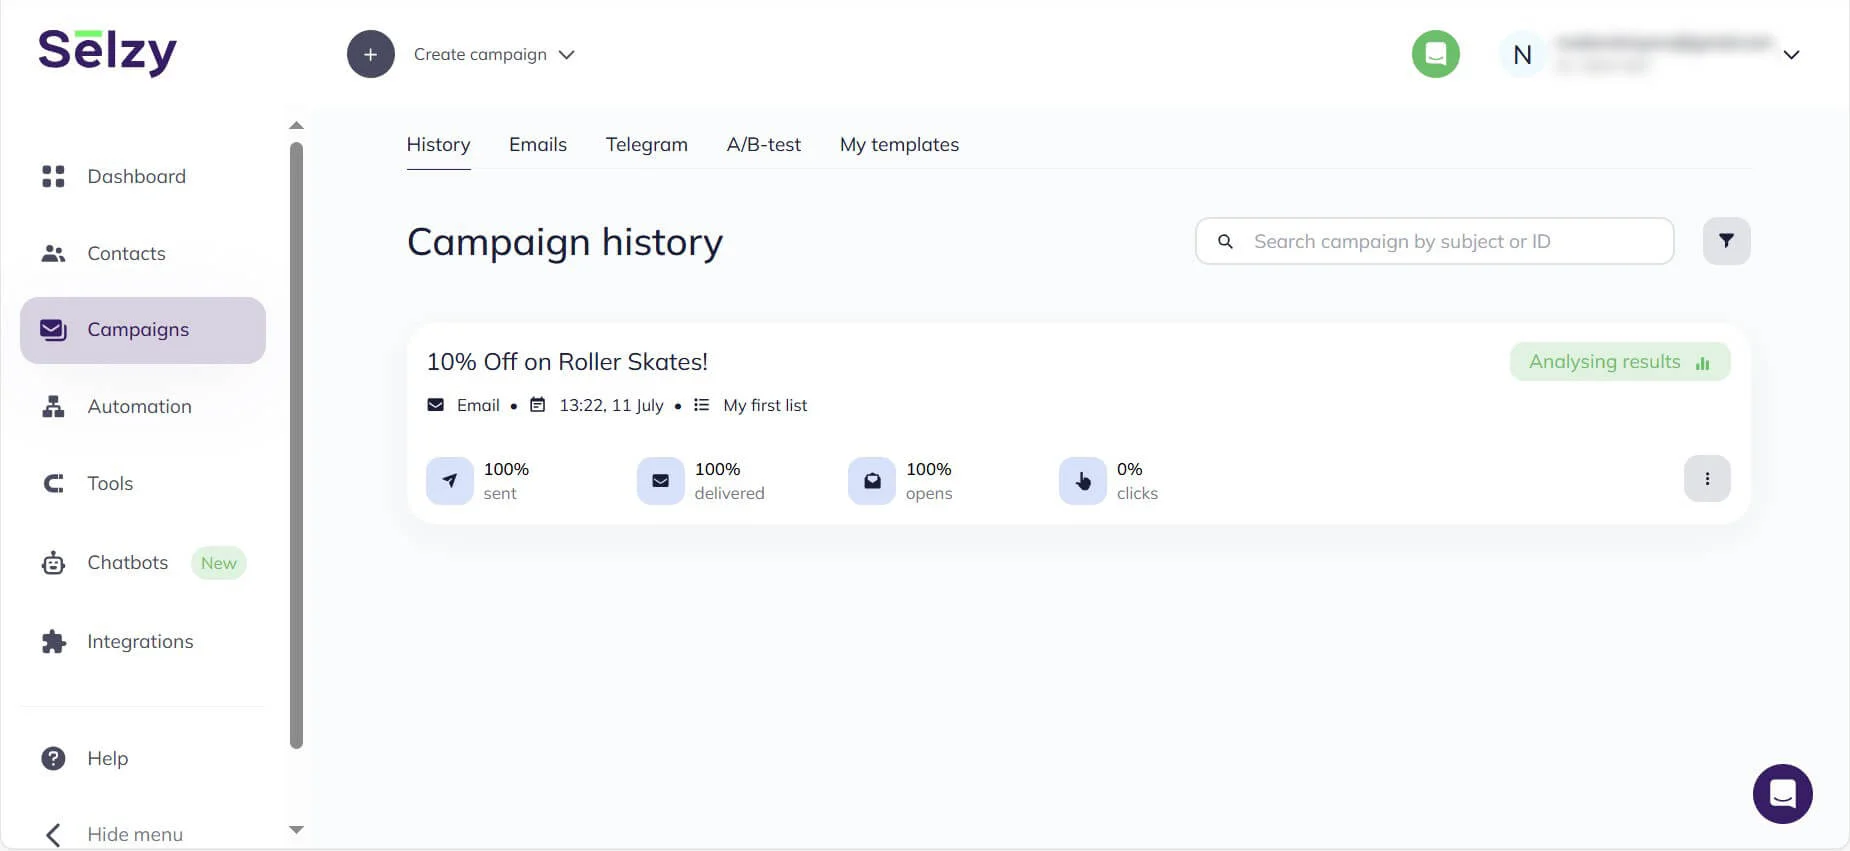This screenshot has height=851, width=1850.
Task: Expand the Create campaign dropdown arrow
Action: point(567,55)
